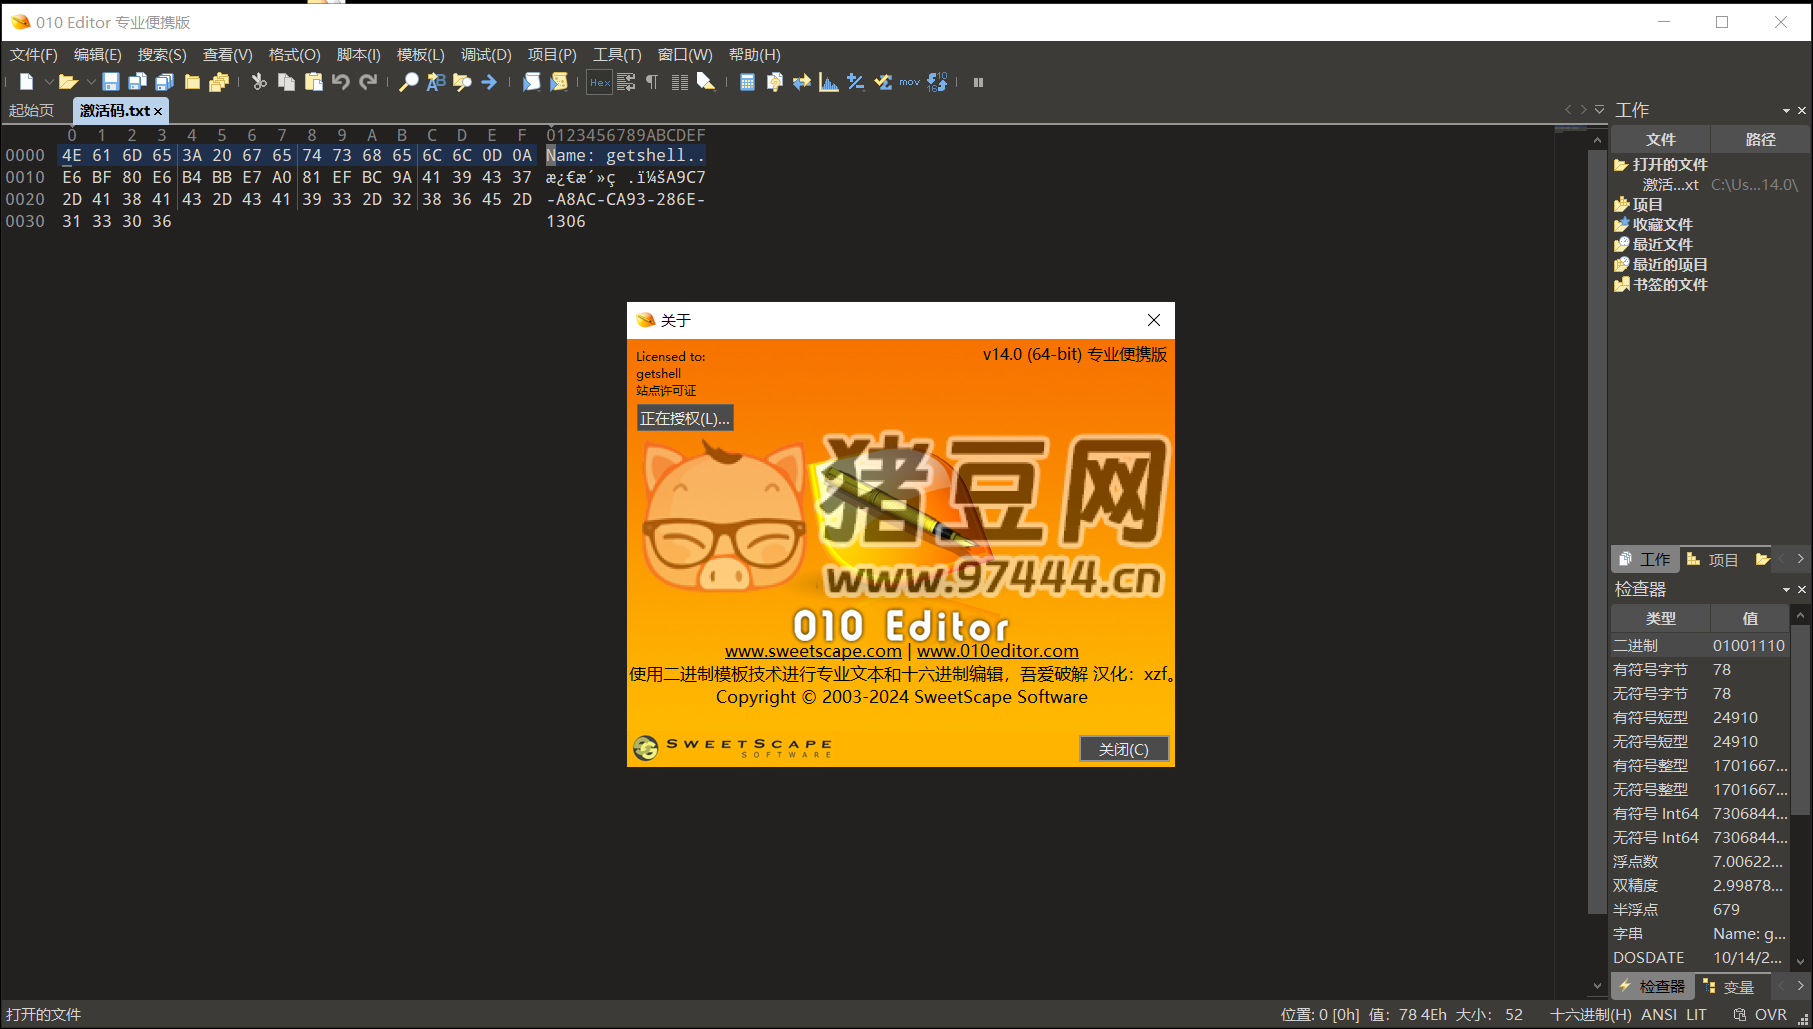The width and height of the screenshot is (1813, 1029).
Task: Click the Save file toolbar icon
Action: tap(111, 82)
